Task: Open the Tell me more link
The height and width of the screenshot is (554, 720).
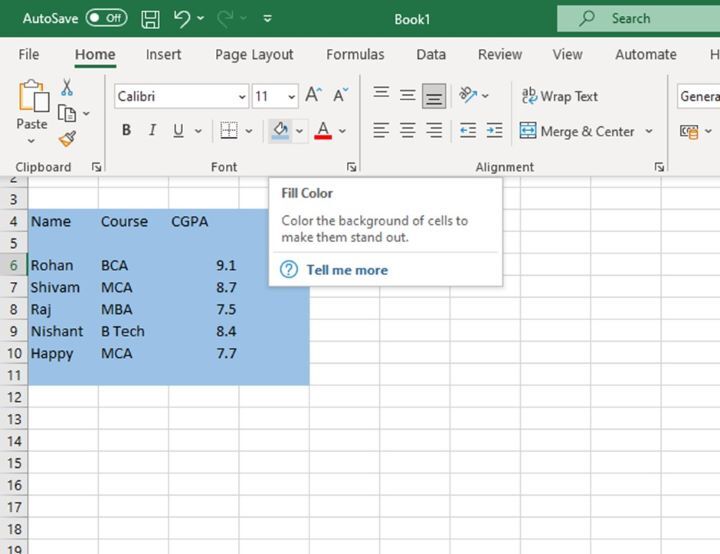Action: pos(346,270)
